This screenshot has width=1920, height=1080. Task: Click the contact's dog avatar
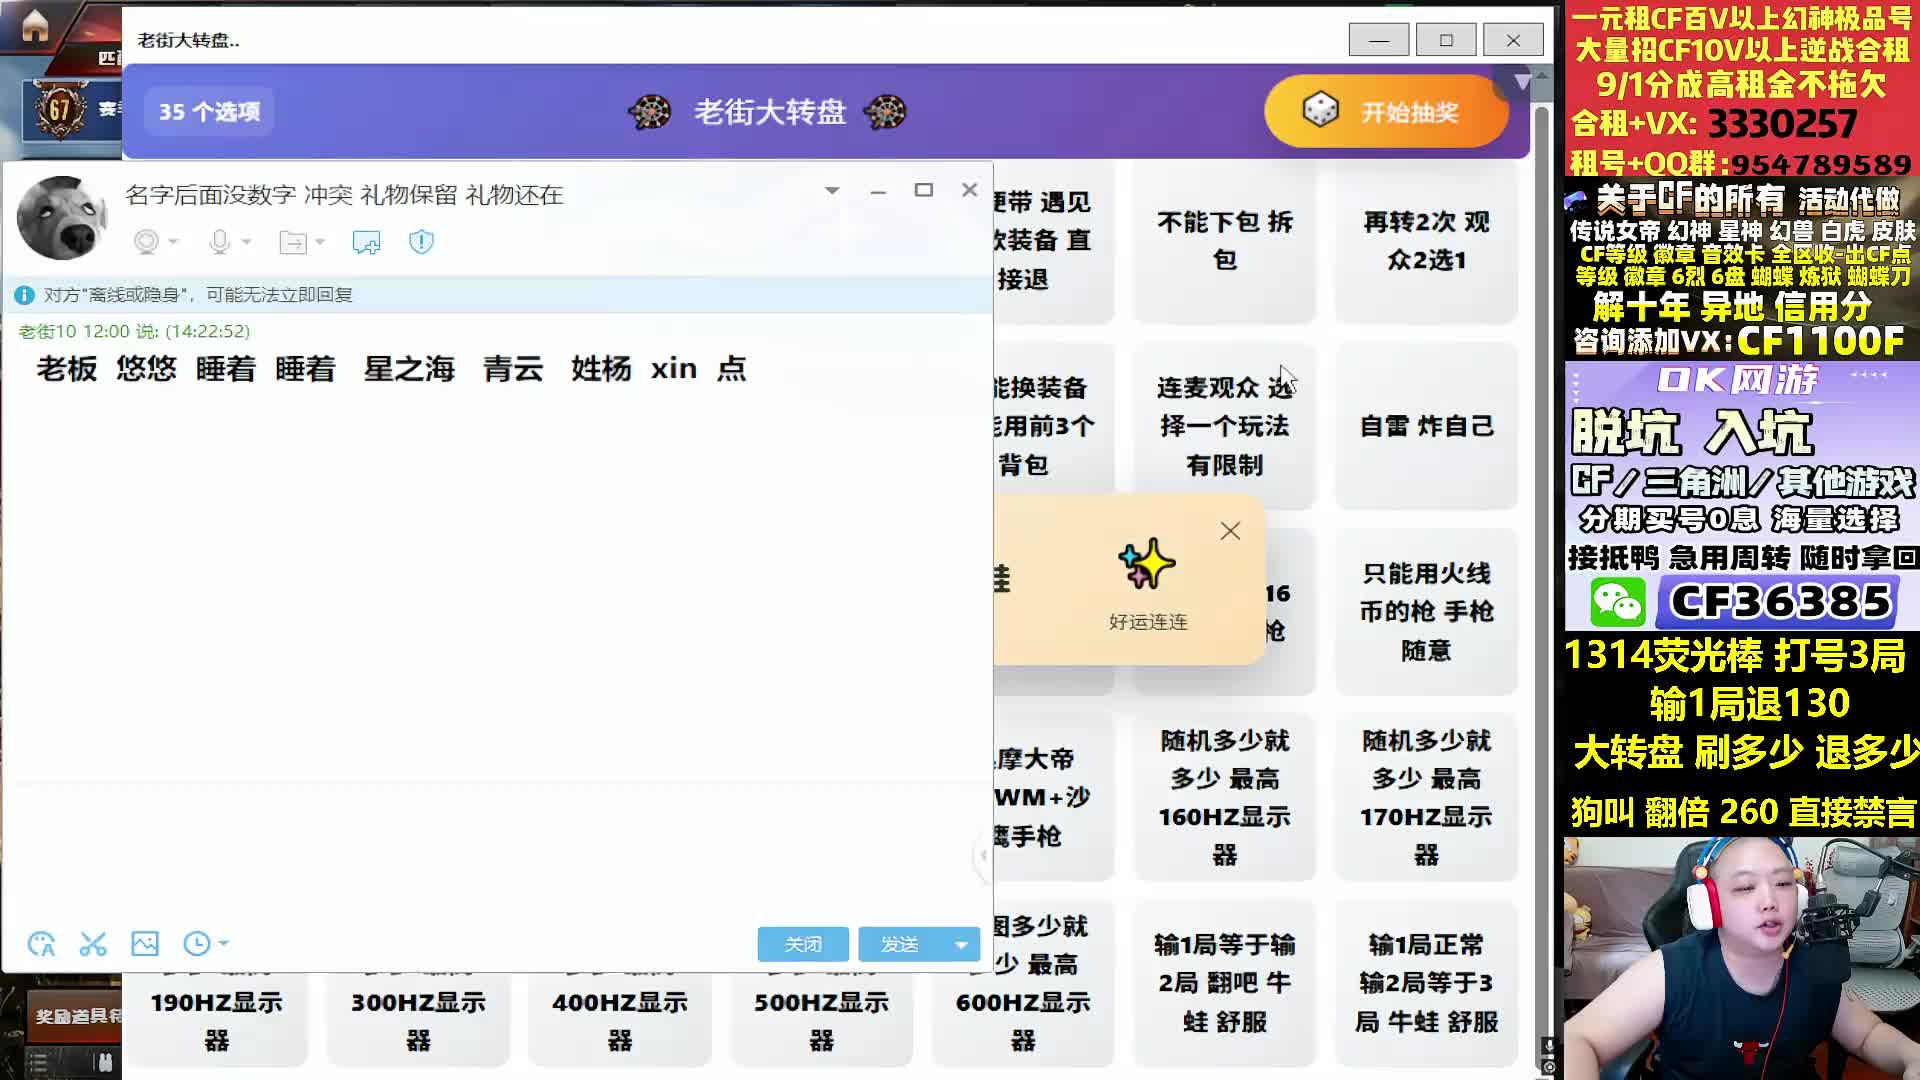click(61, 217)
